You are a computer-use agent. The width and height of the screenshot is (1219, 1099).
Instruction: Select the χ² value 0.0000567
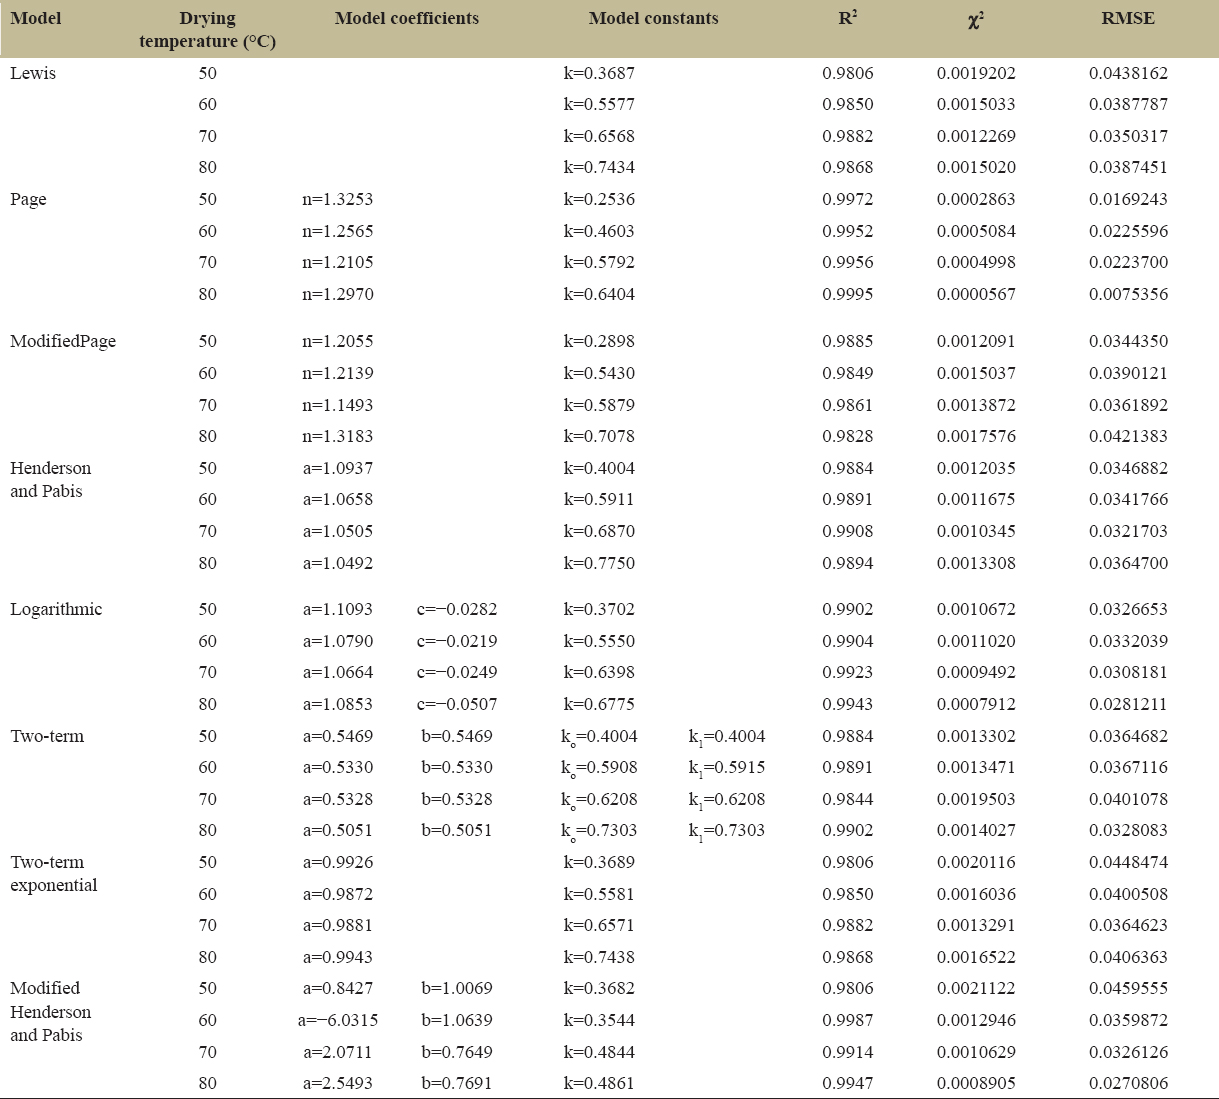pos(975,294)
